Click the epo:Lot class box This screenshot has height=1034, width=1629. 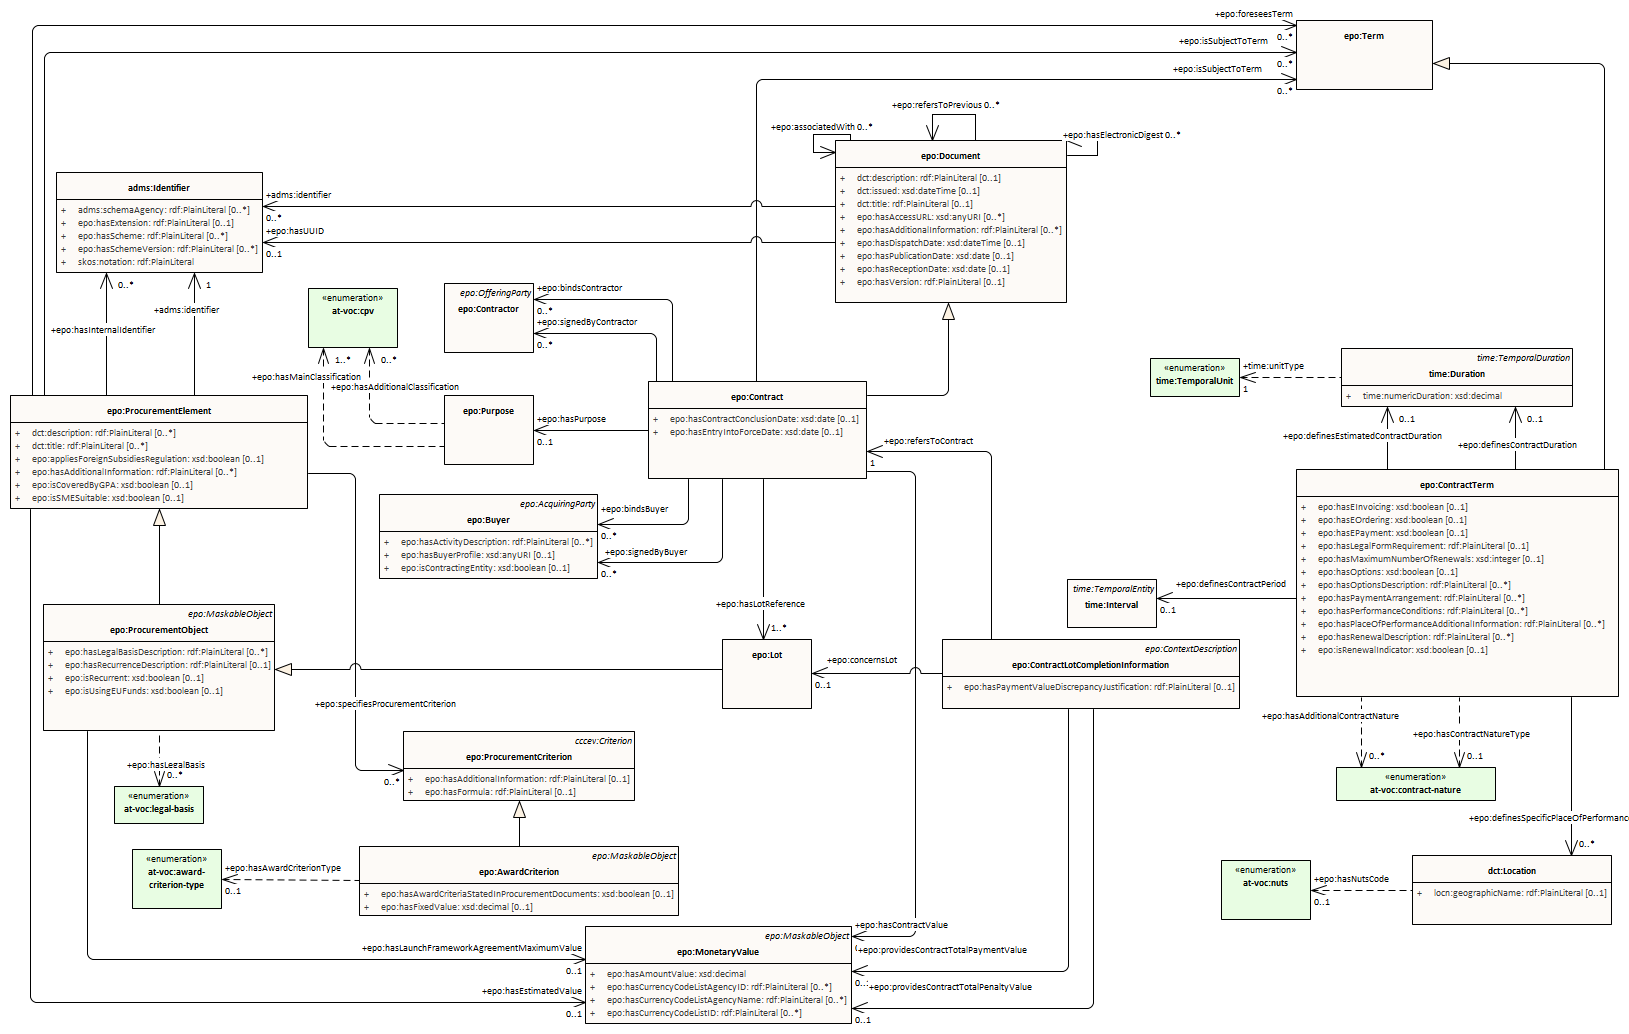(767, 674)
